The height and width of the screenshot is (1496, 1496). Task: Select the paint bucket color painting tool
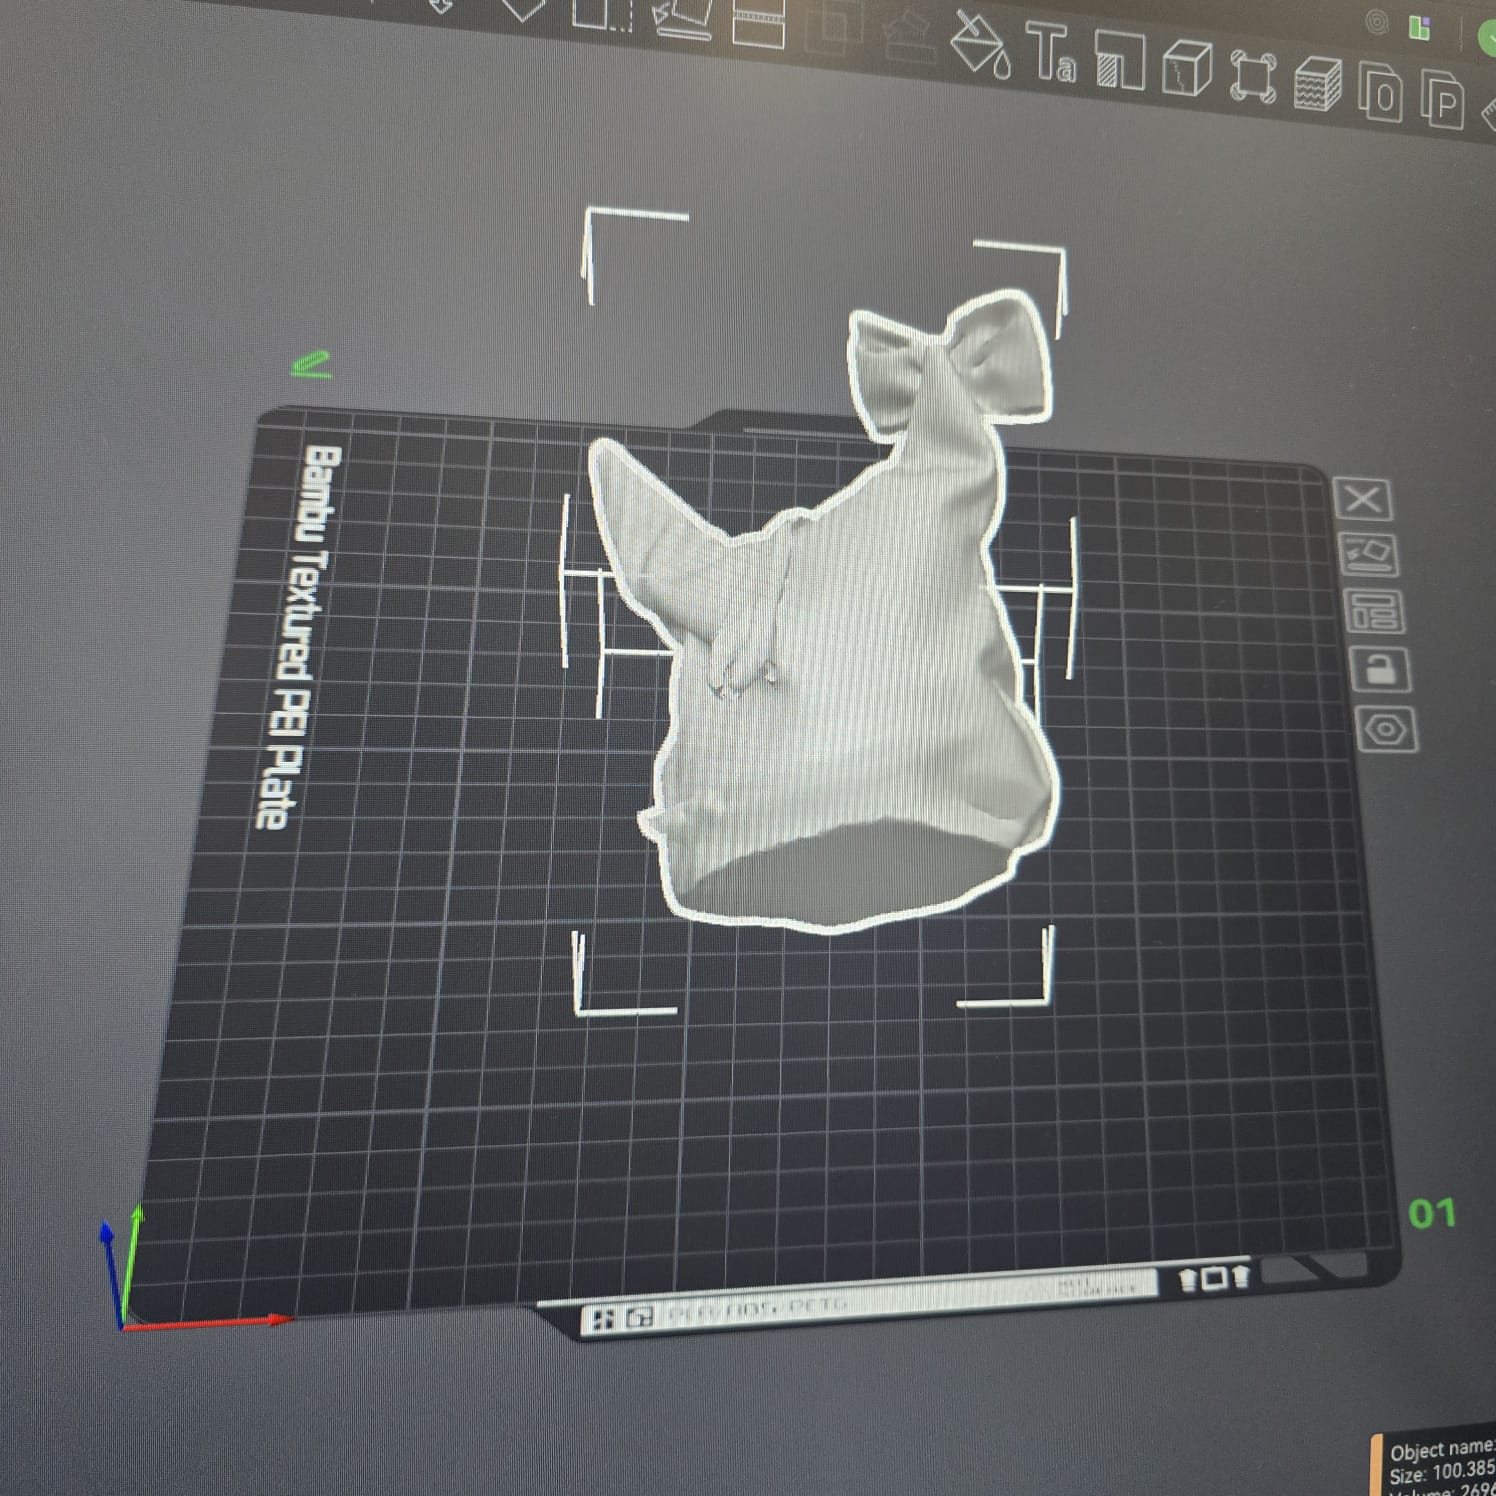pyautogui.click(x=979, y=44)
